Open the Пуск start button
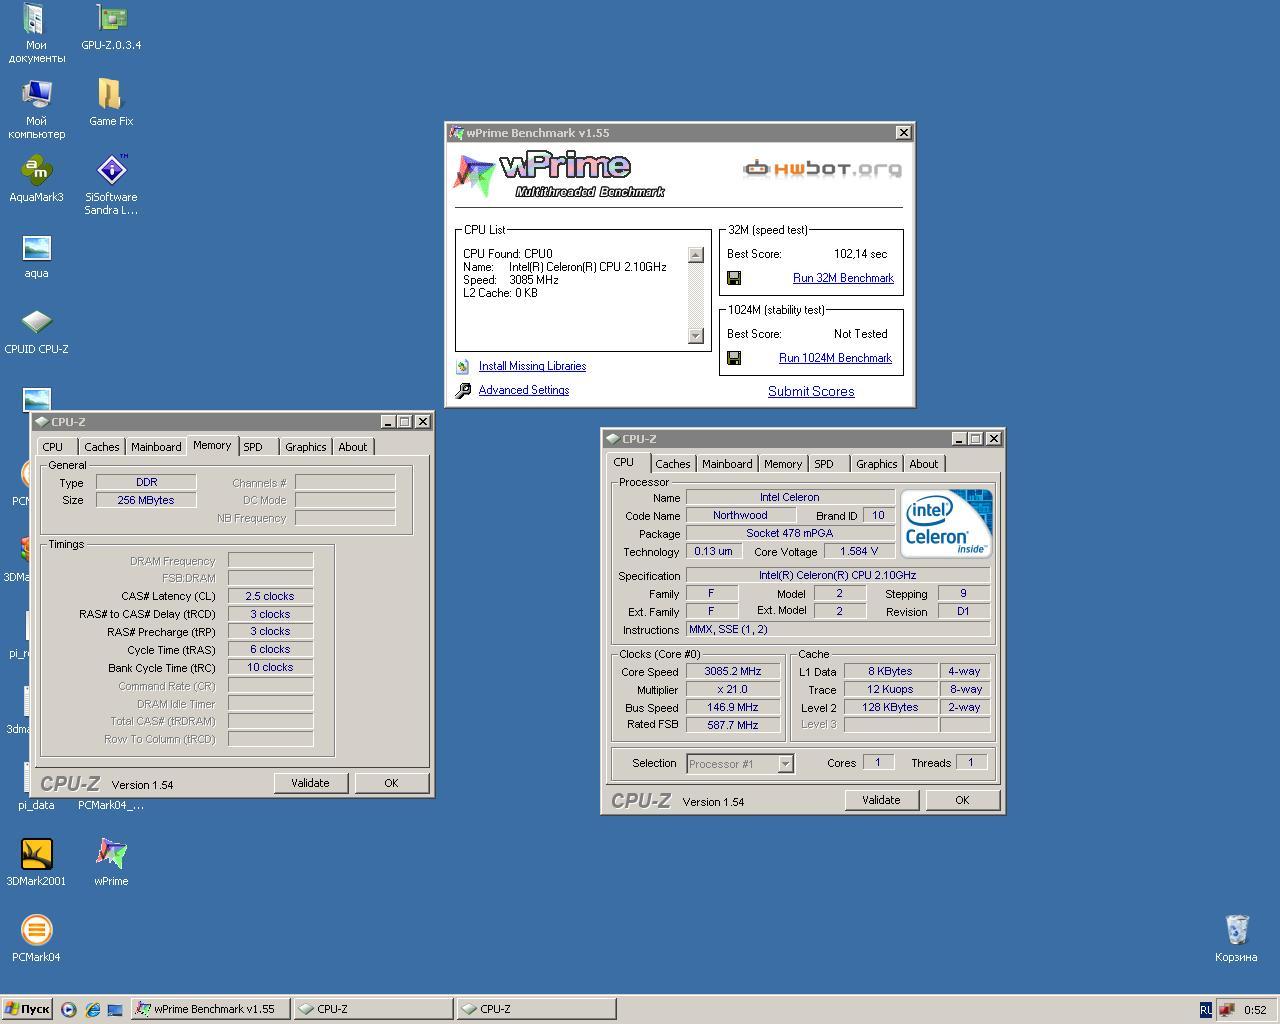 pyautogui.click(x=27, y=1009)
